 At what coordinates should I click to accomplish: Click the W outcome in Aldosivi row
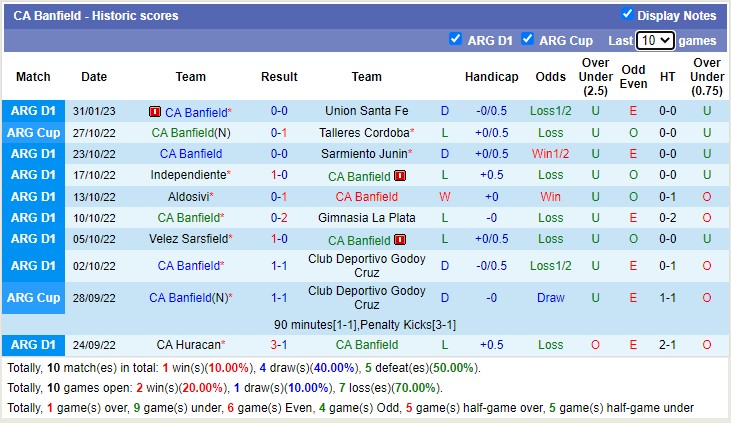click(x=445, y=197)
